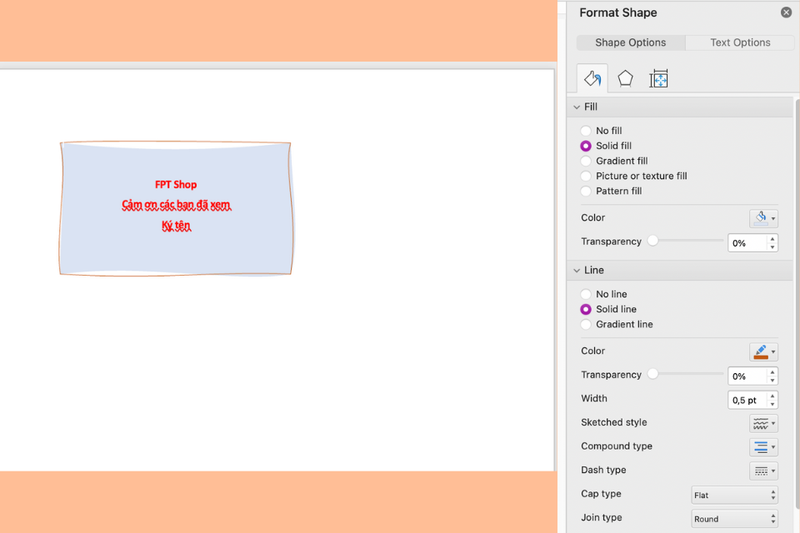This screenshot has height=533, width=800.
Task: Increase the Fill Transparency stepper
Action: pos(772,239)
